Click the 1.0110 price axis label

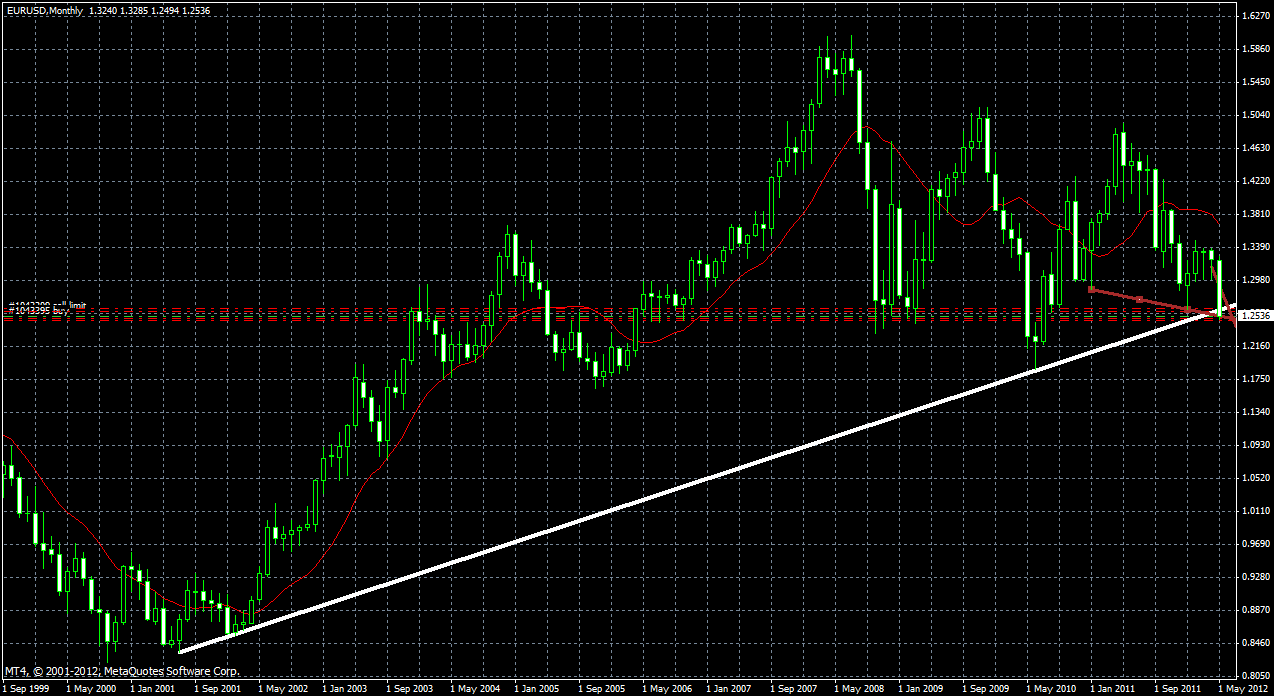coord(1256,511)
